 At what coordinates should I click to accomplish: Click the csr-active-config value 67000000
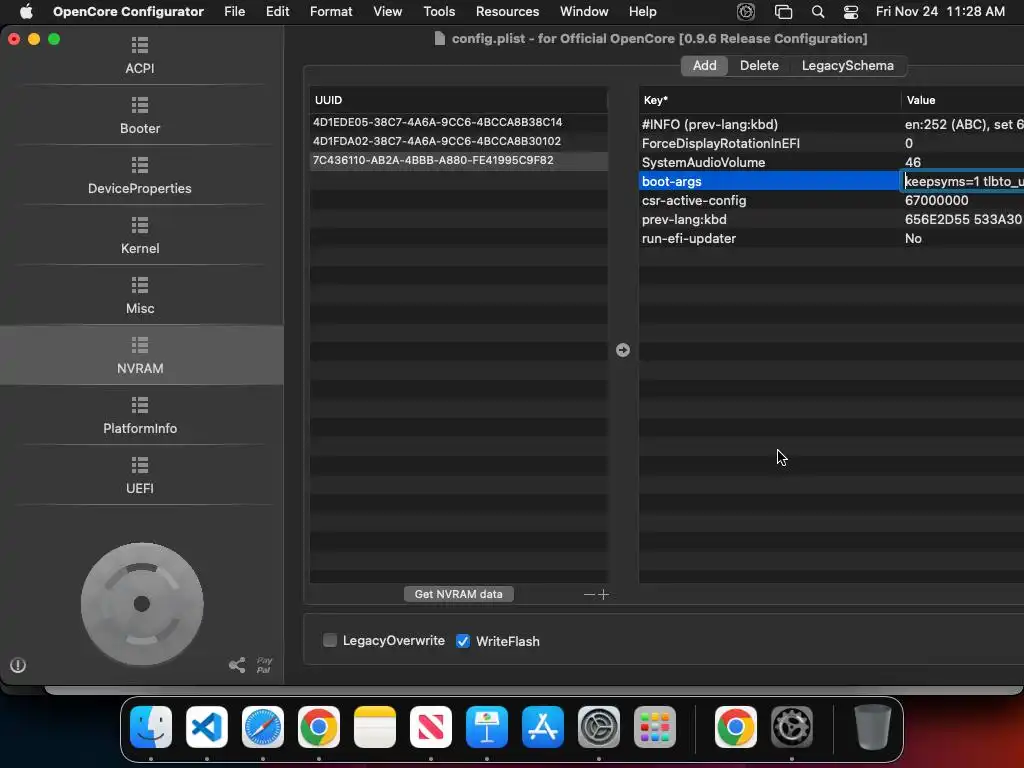[936, 200]
